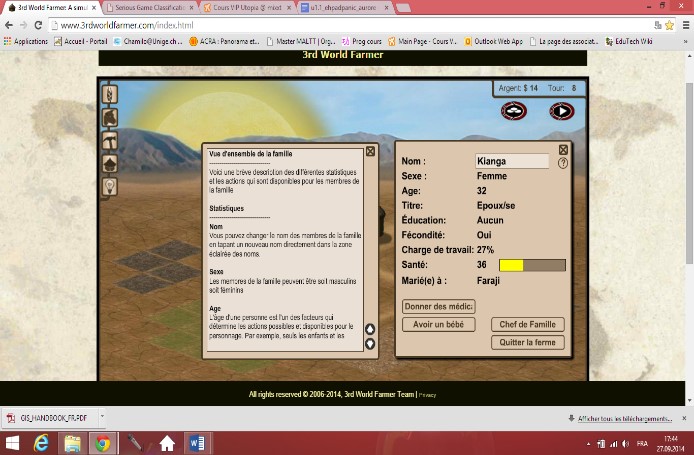Switch to the Cours VP Utopia tab

coord(247,8)
